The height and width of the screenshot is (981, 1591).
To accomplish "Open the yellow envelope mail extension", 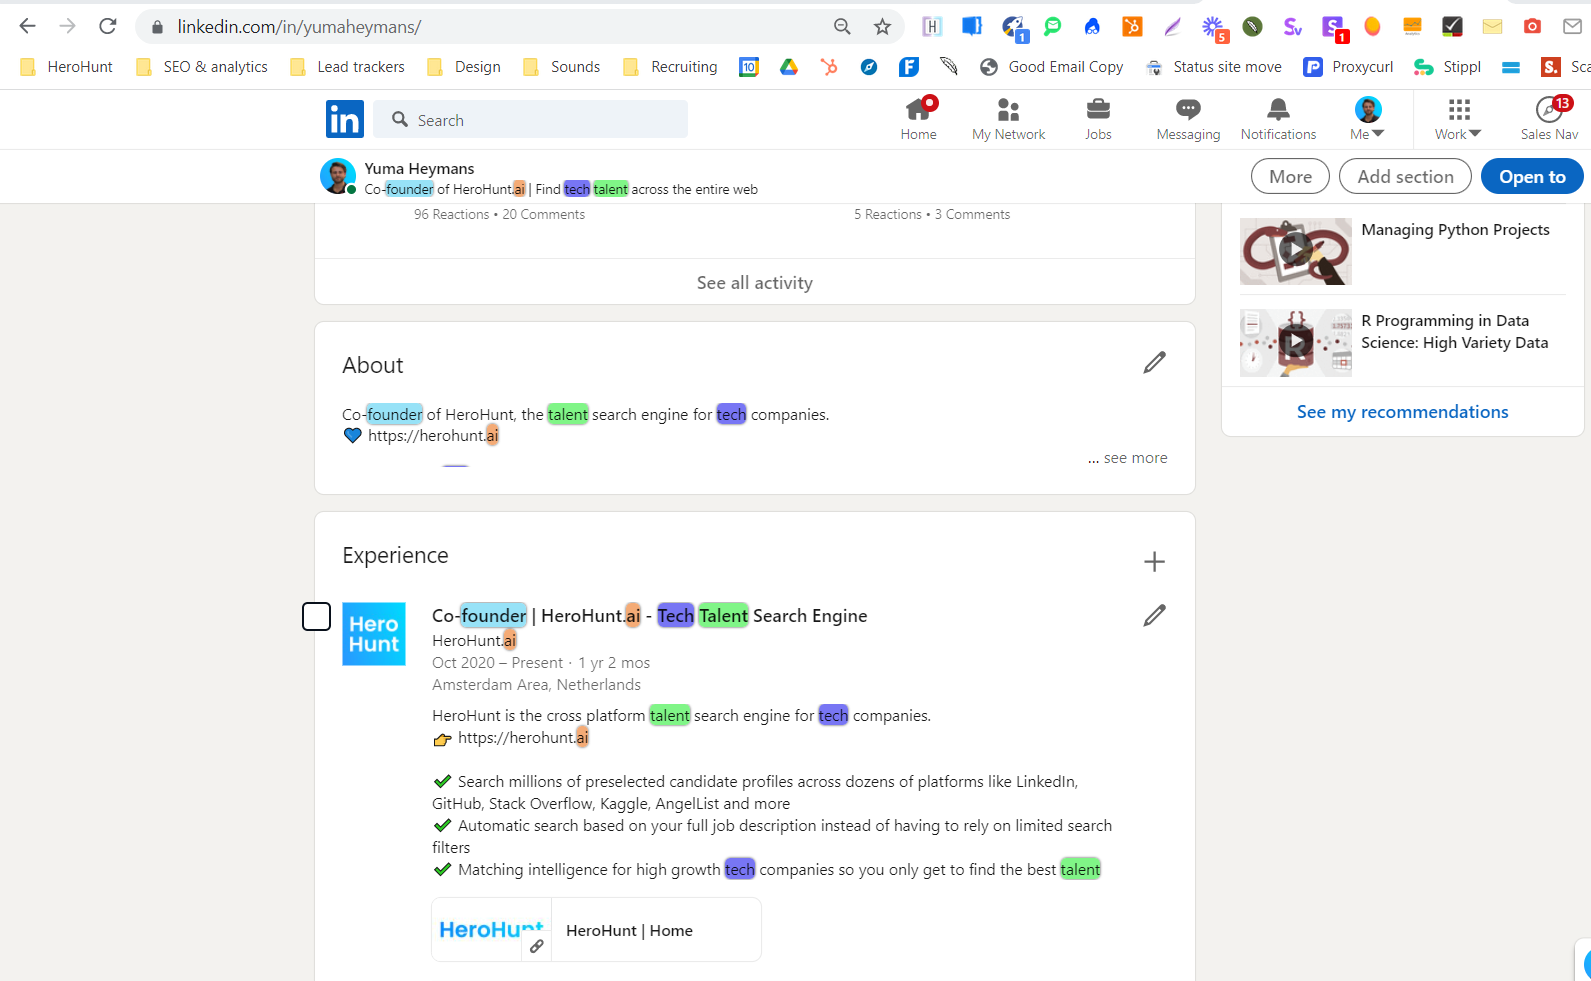I will click(1492, 27).
